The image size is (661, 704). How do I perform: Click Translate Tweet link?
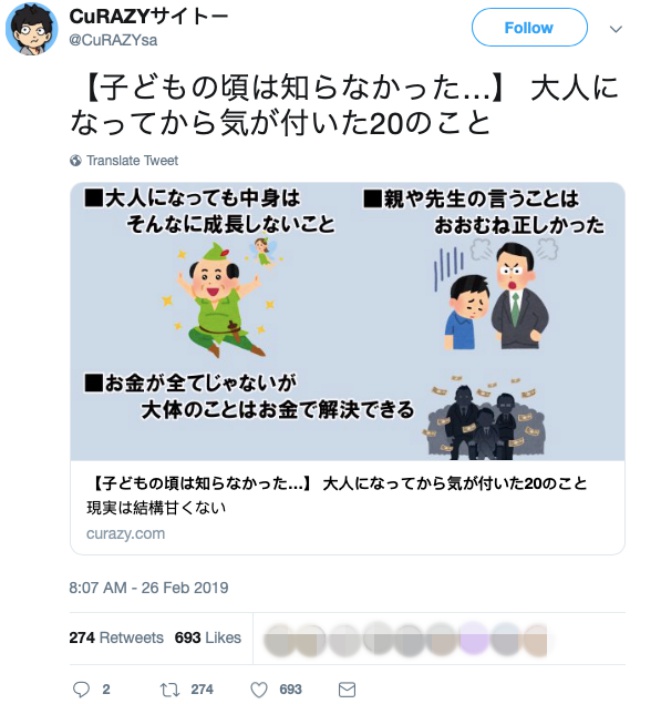[x=132, y=160]
